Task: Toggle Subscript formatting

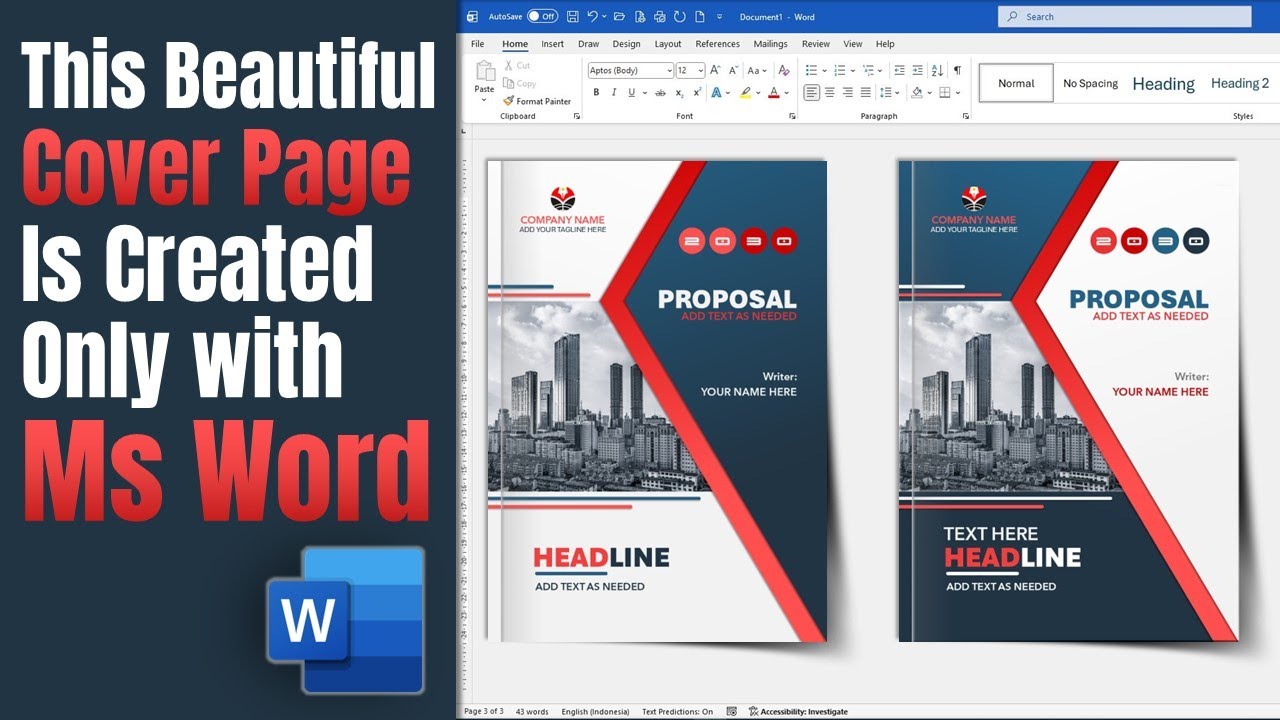Action: [680, 92]
